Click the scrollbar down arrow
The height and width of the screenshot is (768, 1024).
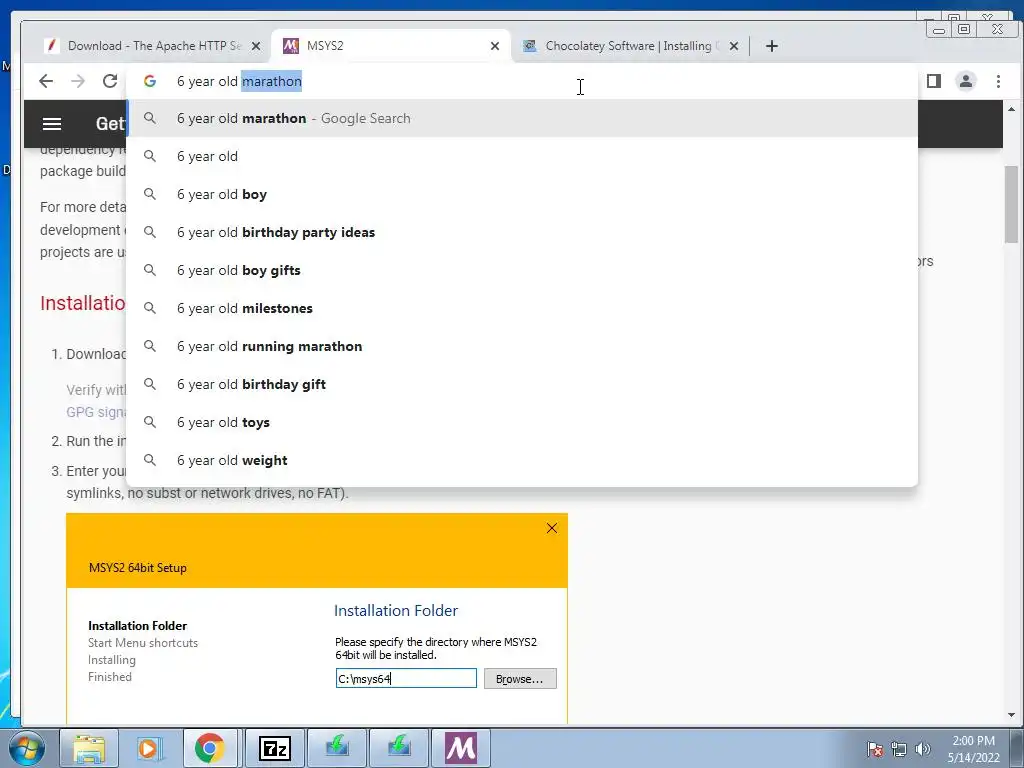point(1012,715)
